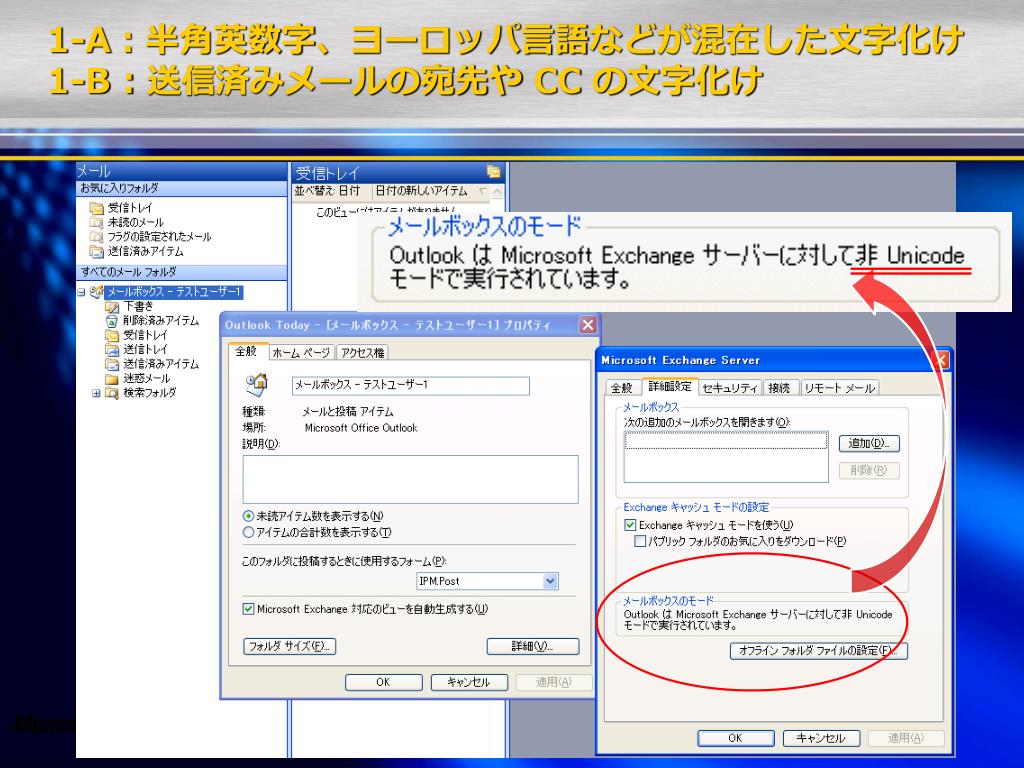Image resolution: width=1024 pixels, height=768 pixels.
Task: Click the scroll up arrow in 受信トレイ list
Action: tap(498, 192)
